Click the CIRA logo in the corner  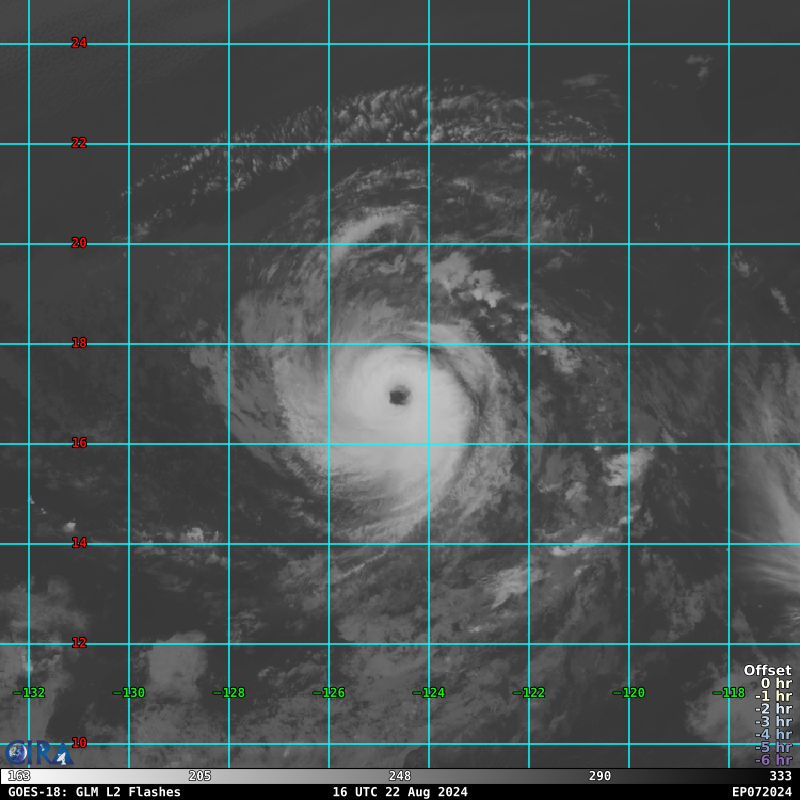[36, 752]
